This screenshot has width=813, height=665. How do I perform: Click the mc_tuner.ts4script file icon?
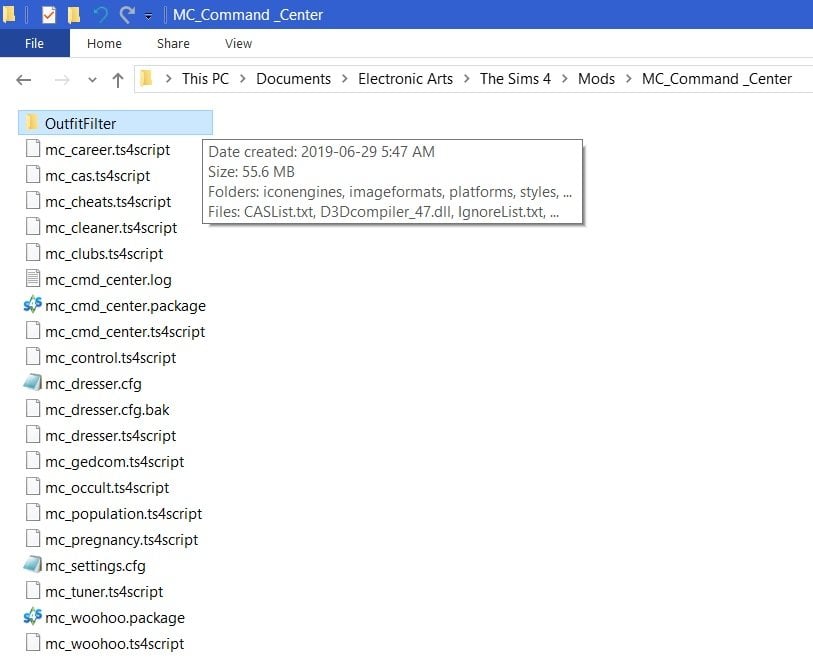pyautogui.click(x=33, y=590)
